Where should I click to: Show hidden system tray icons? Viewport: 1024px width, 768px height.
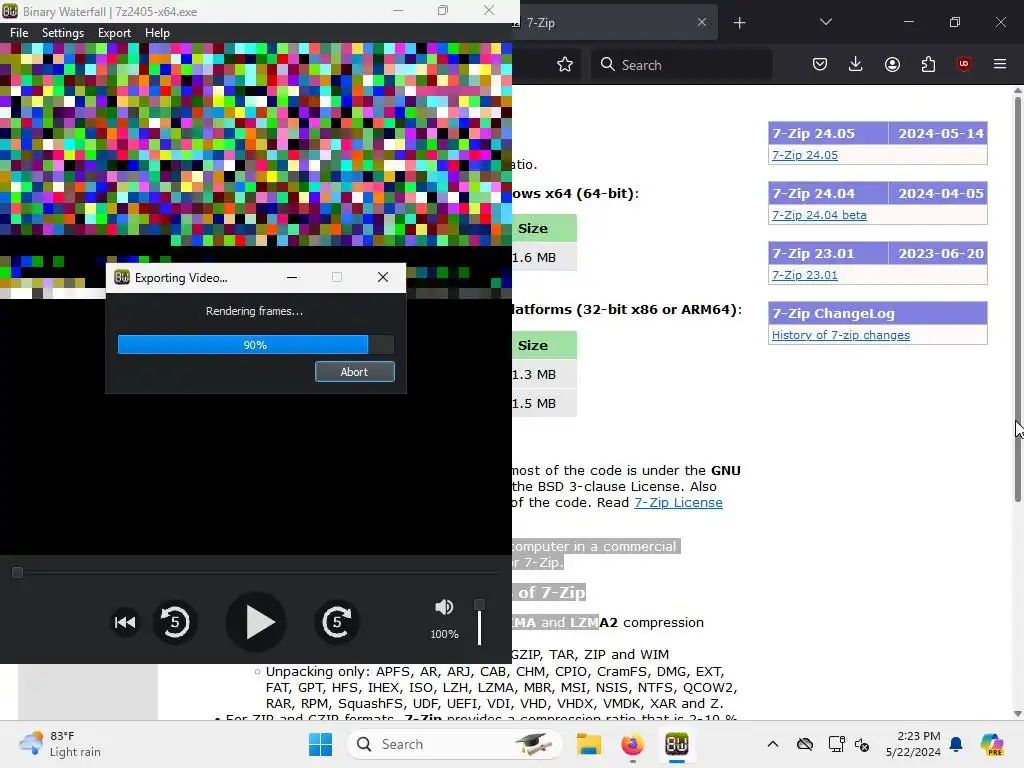[773, 744]
